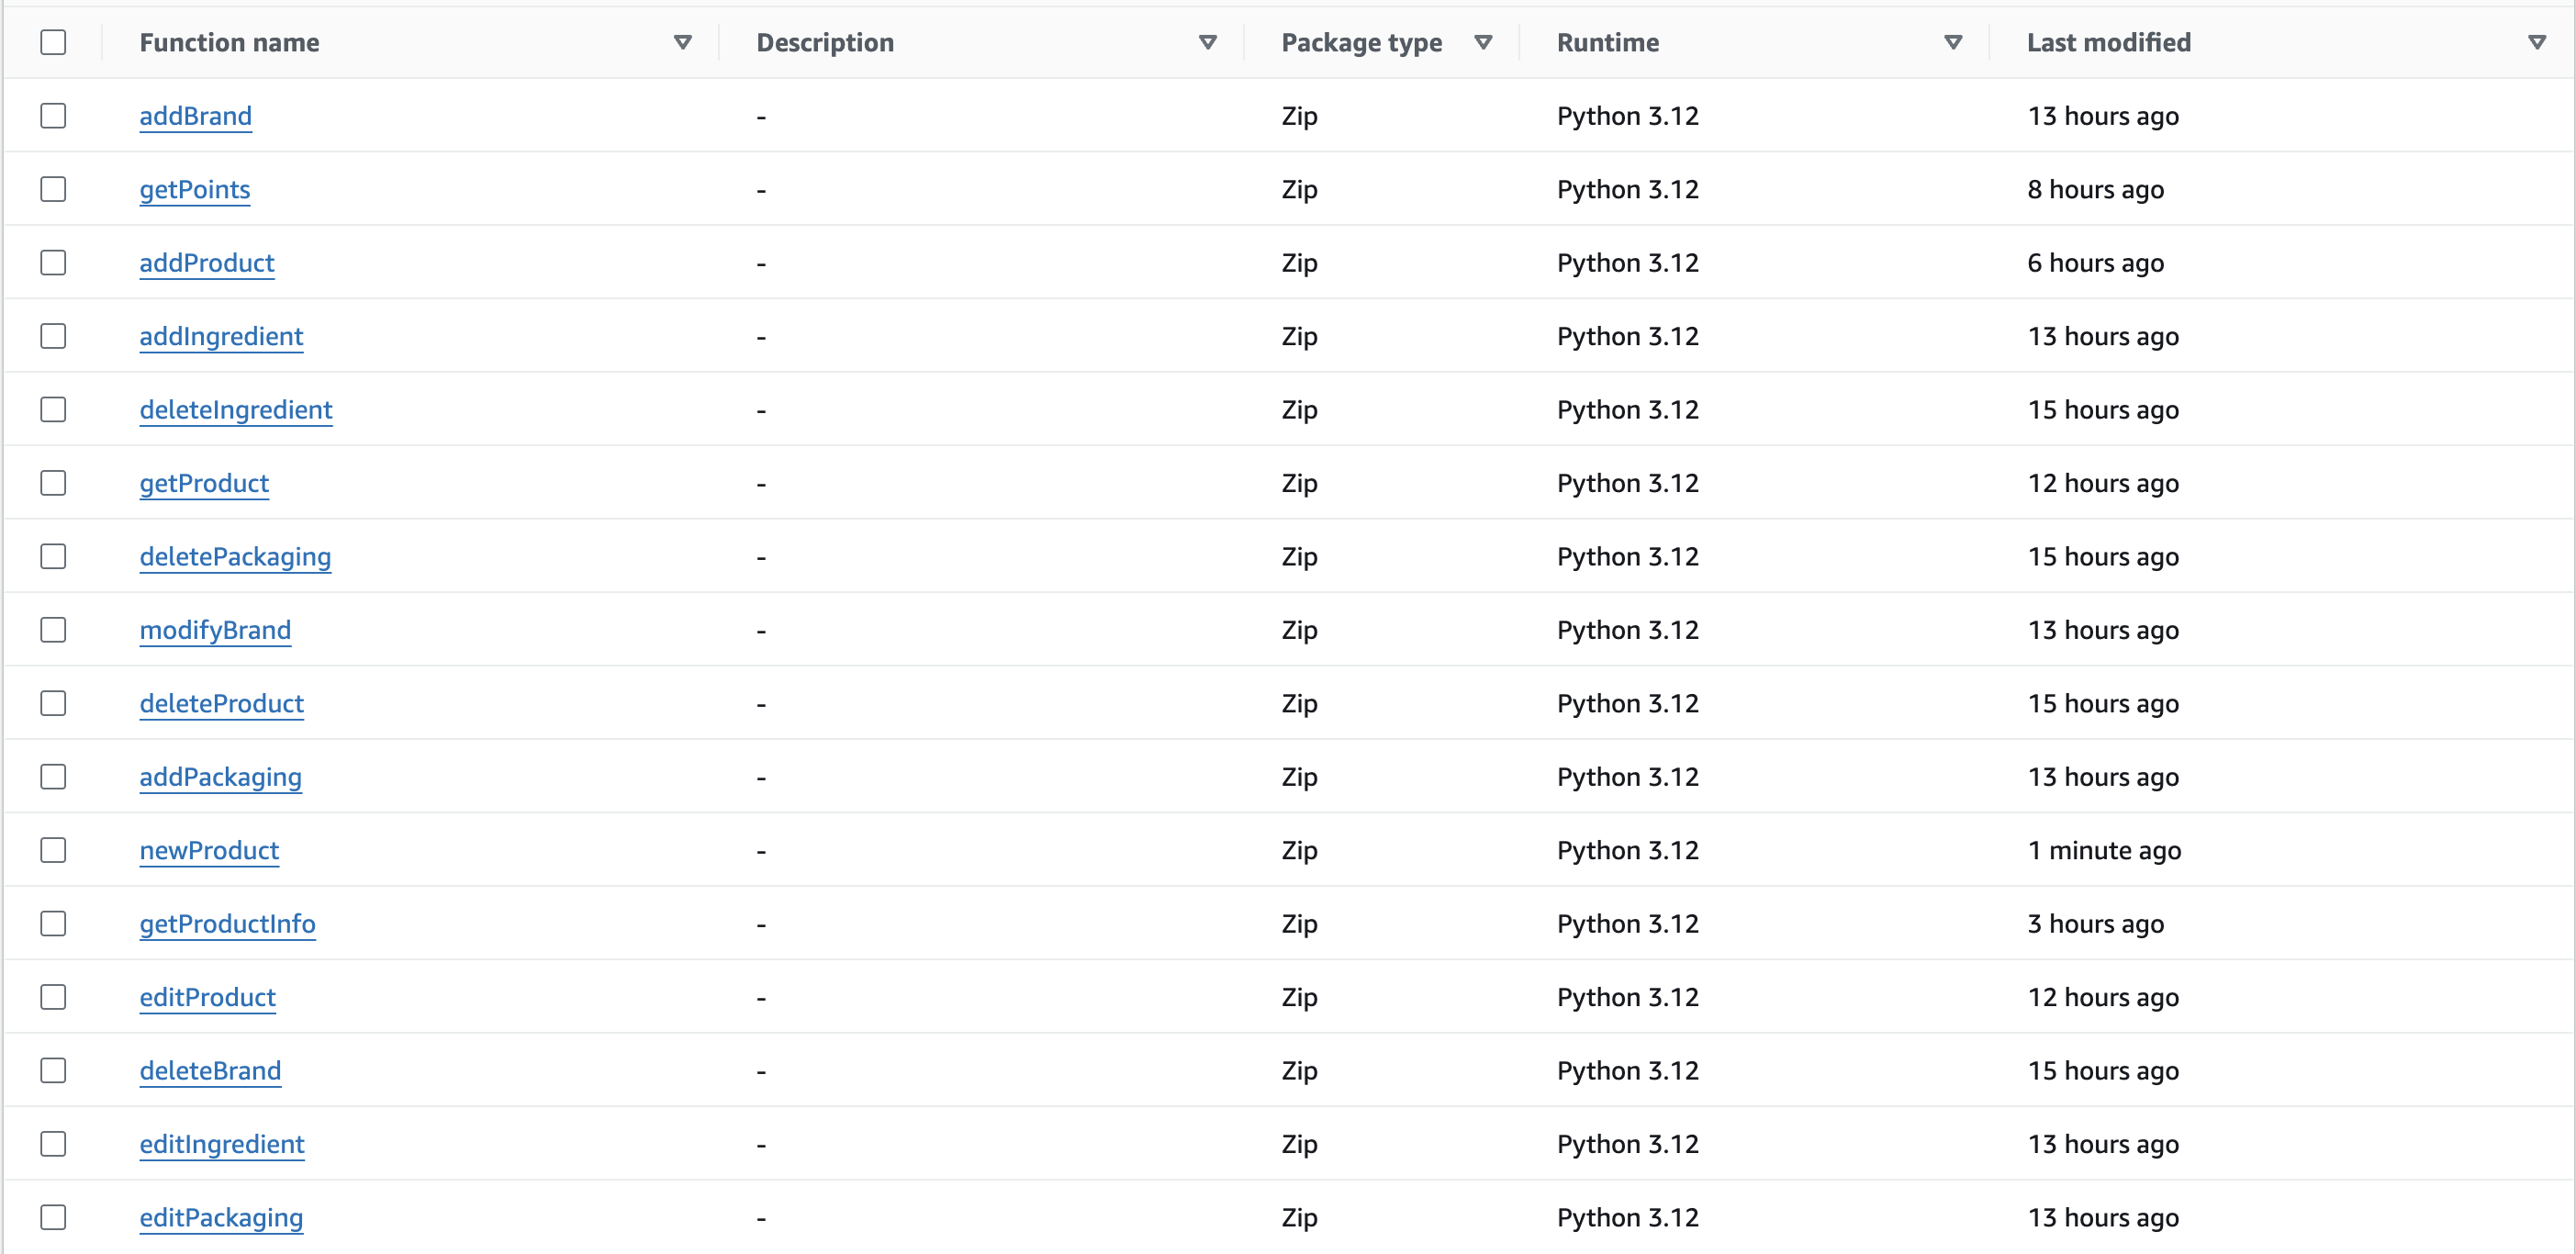Viewport: 2576px width, 1254px height.
Task: Sort by the Last modified arrow
Action: click(x=2536, y=42)
